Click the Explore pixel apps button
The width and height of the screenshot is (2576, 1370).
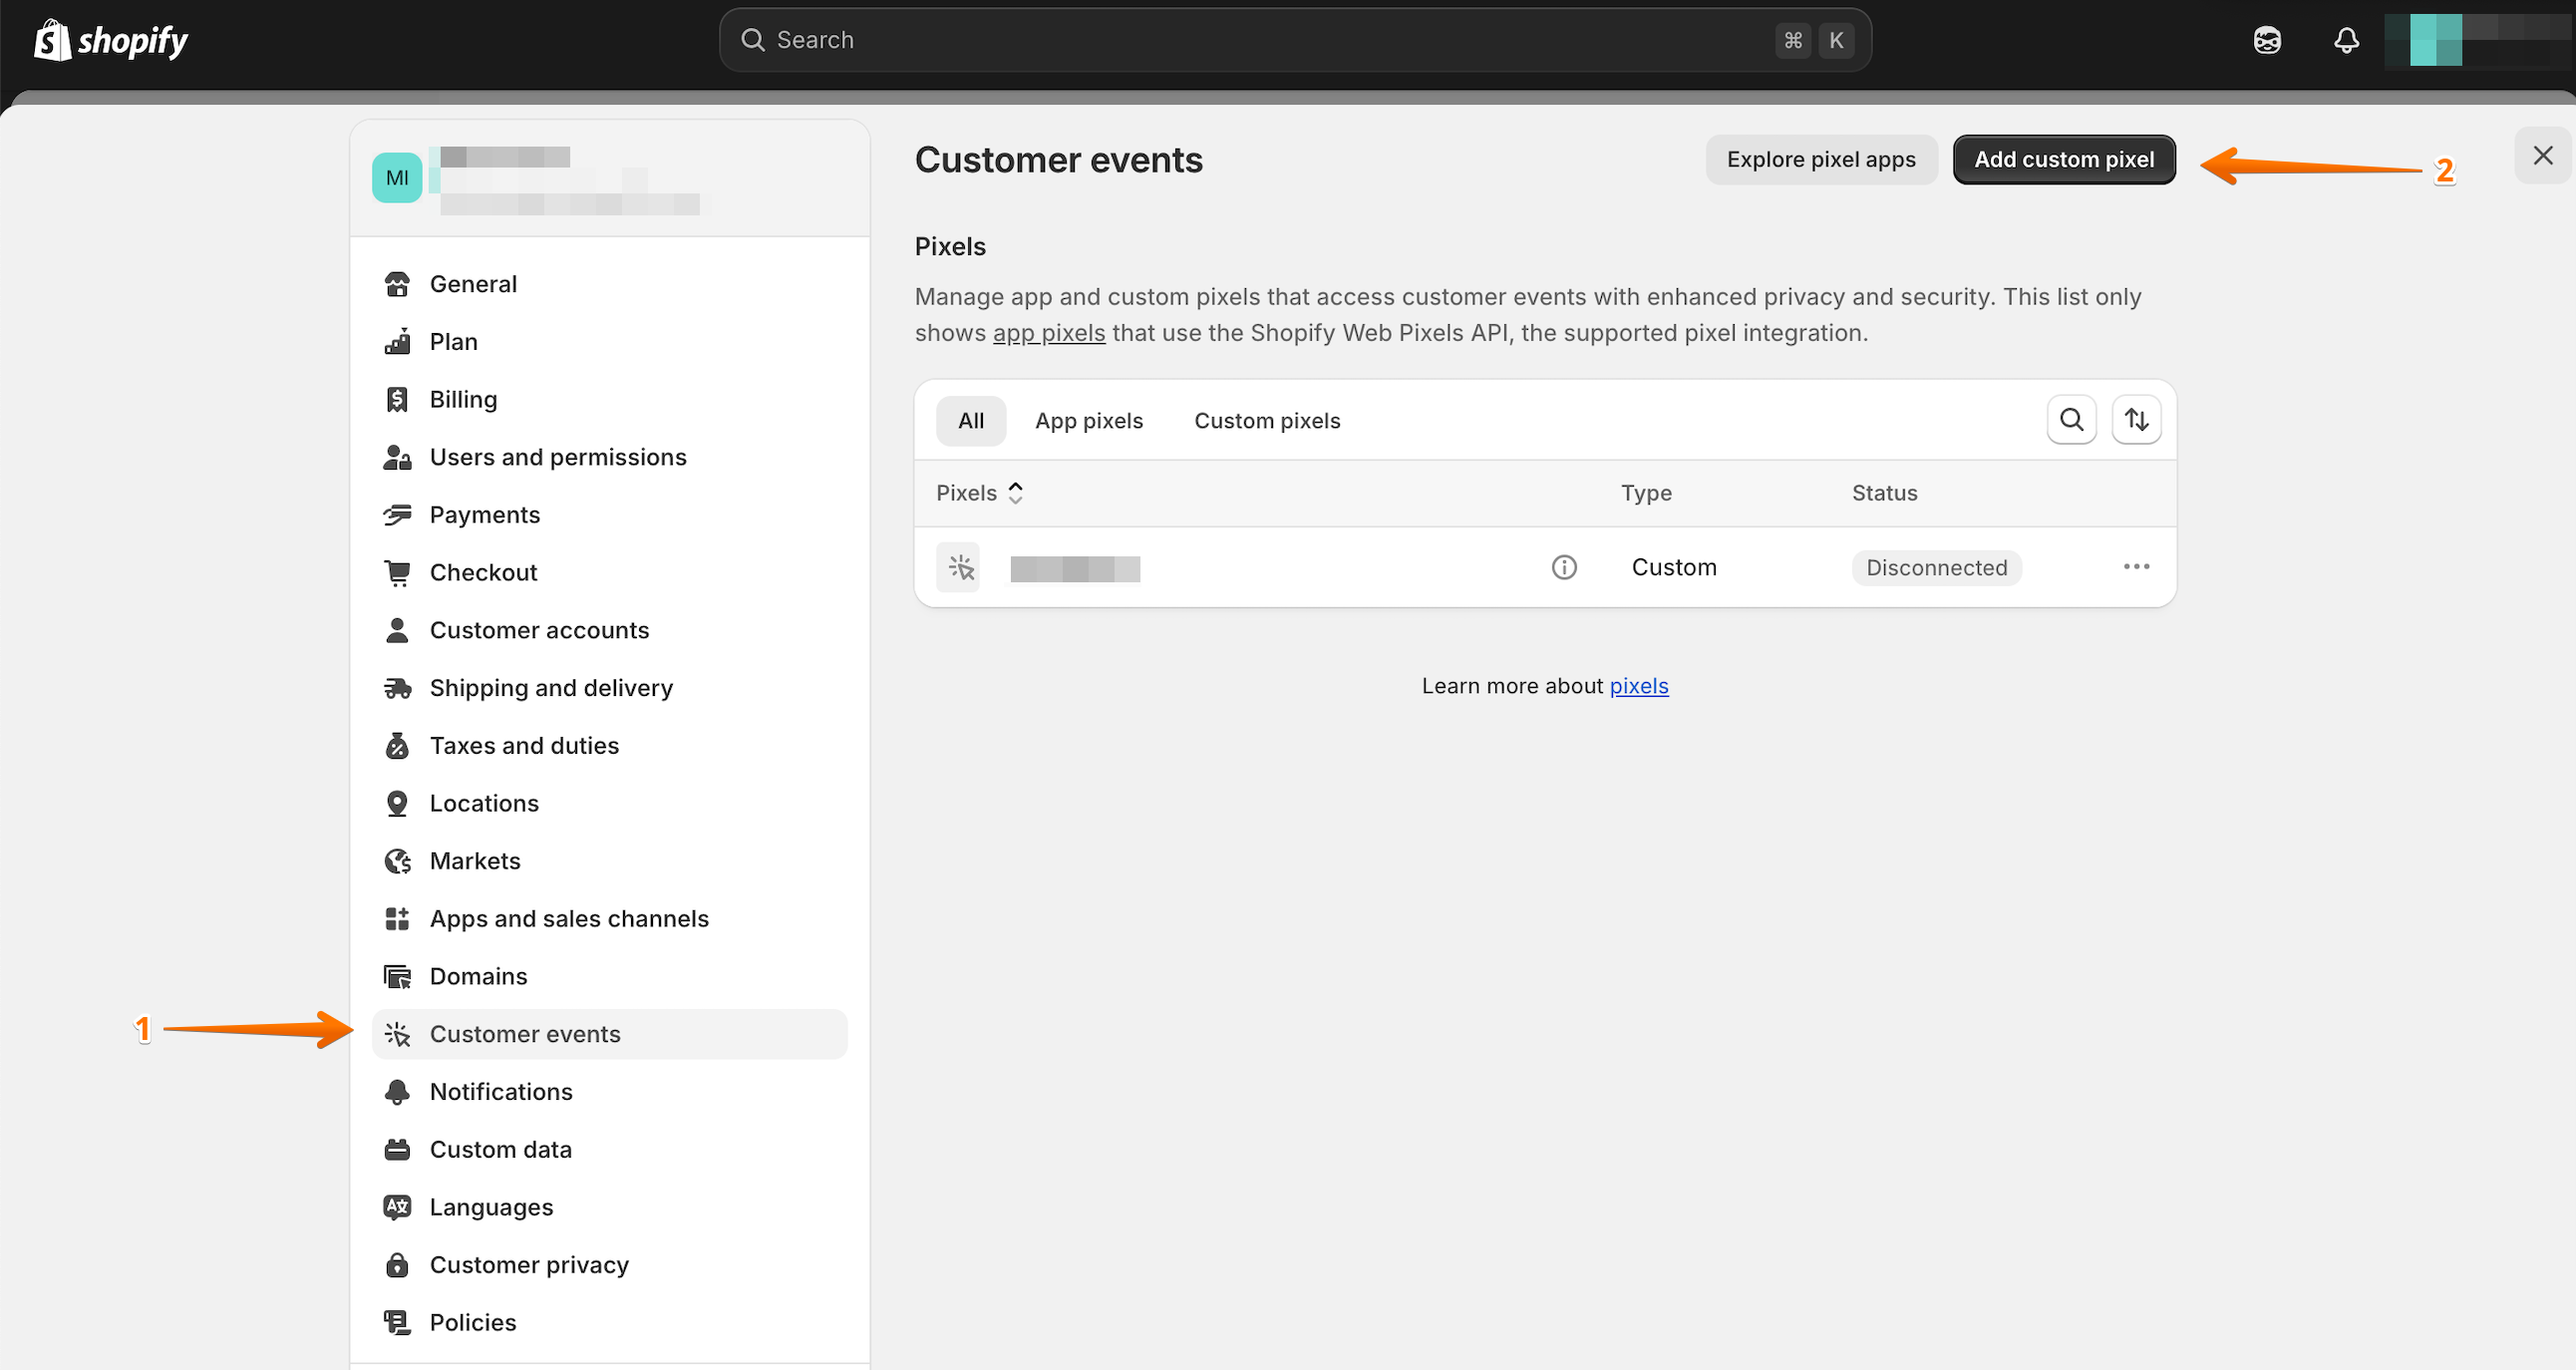point(1820,160)
